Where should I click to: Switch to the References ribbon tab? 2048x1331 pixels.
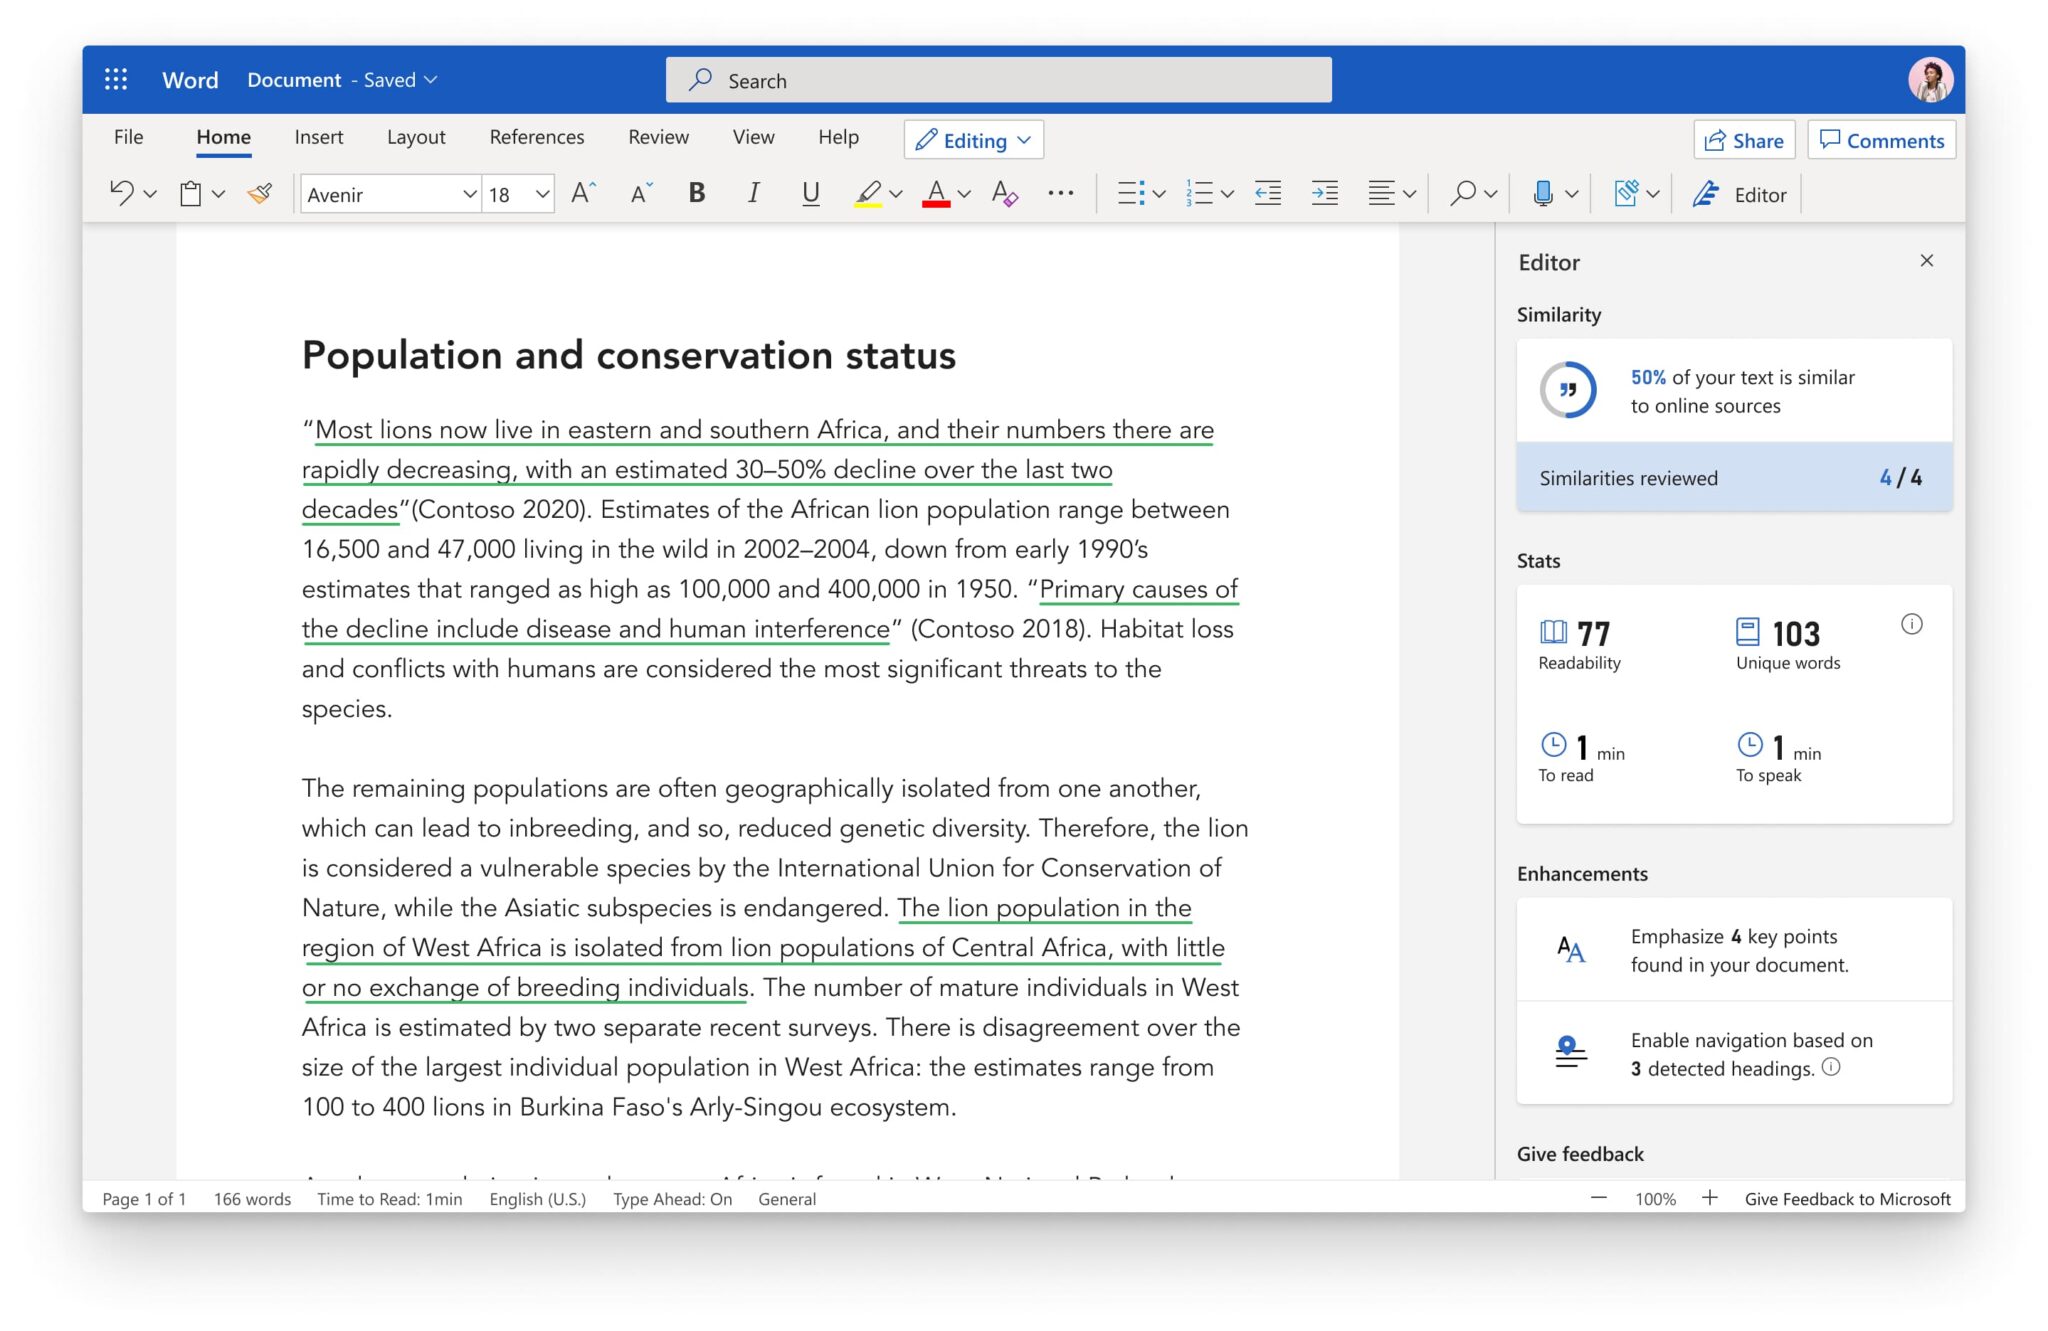pyautogui.click(x=537, y=137)
